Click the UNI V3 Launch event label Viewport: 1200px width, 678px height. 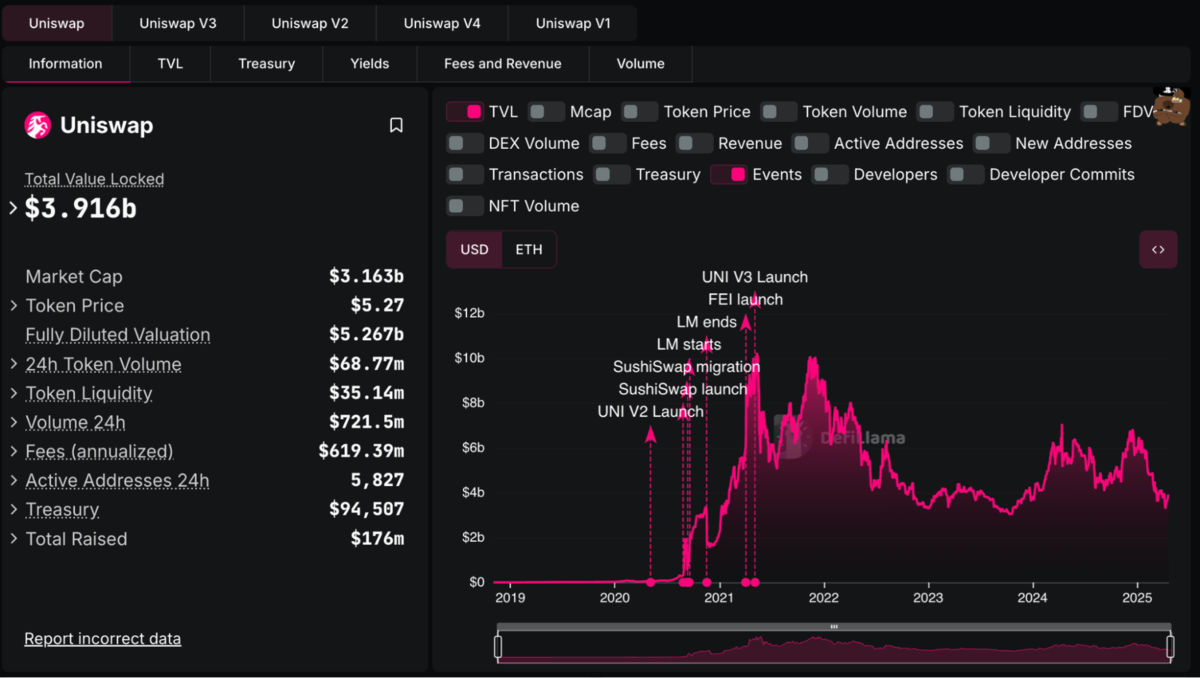pyautogui.click(x=755, y=277)
